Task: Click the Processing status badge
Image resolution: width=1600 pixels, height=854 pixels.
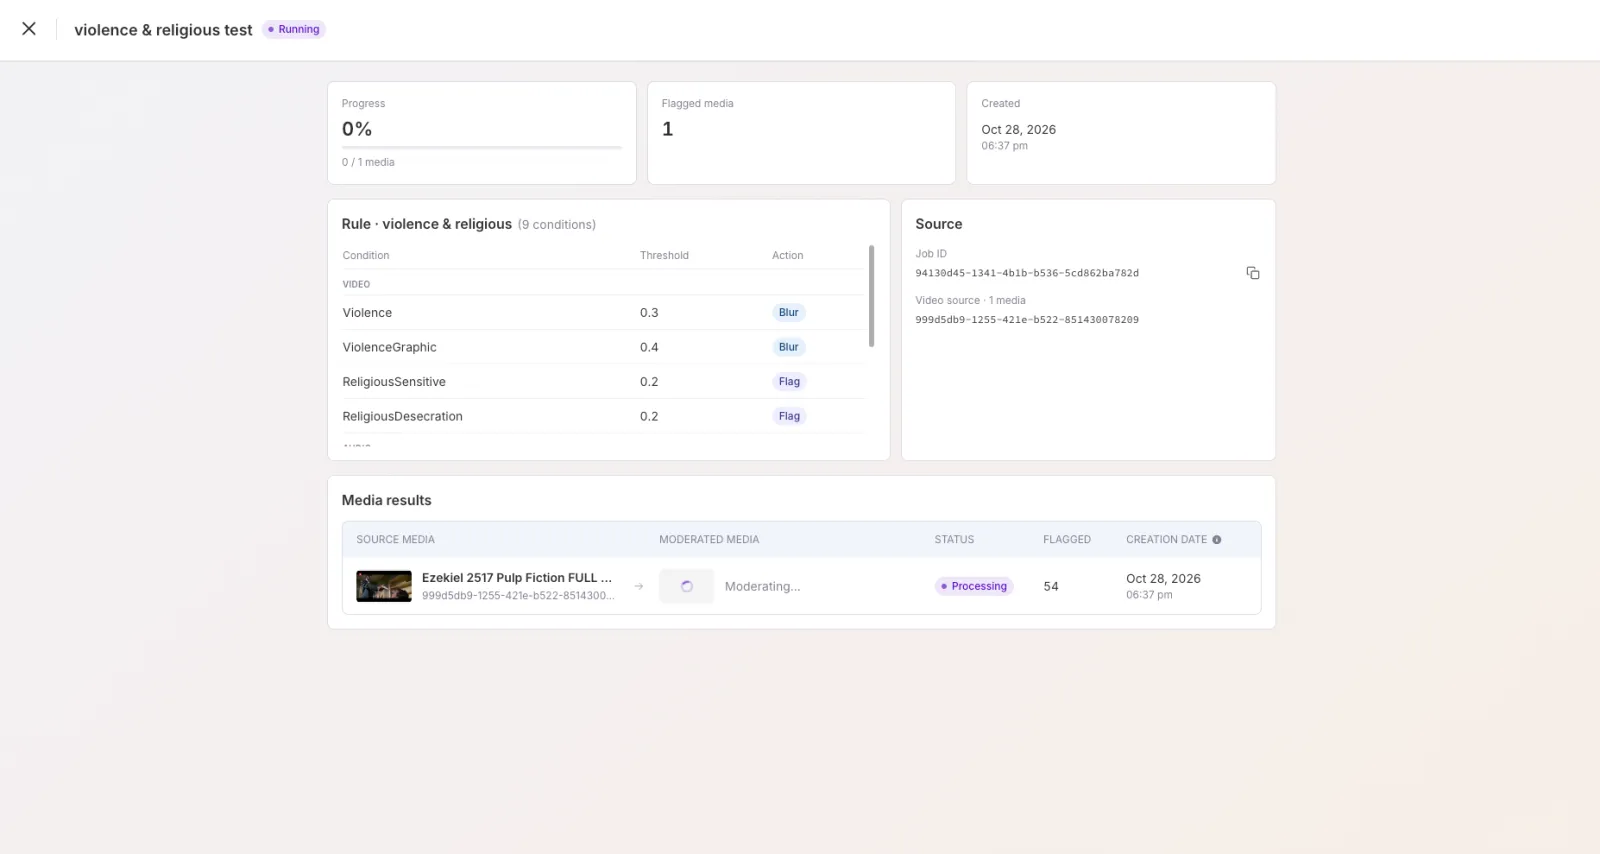Action: pyautogui.click(x=974, y=586)
